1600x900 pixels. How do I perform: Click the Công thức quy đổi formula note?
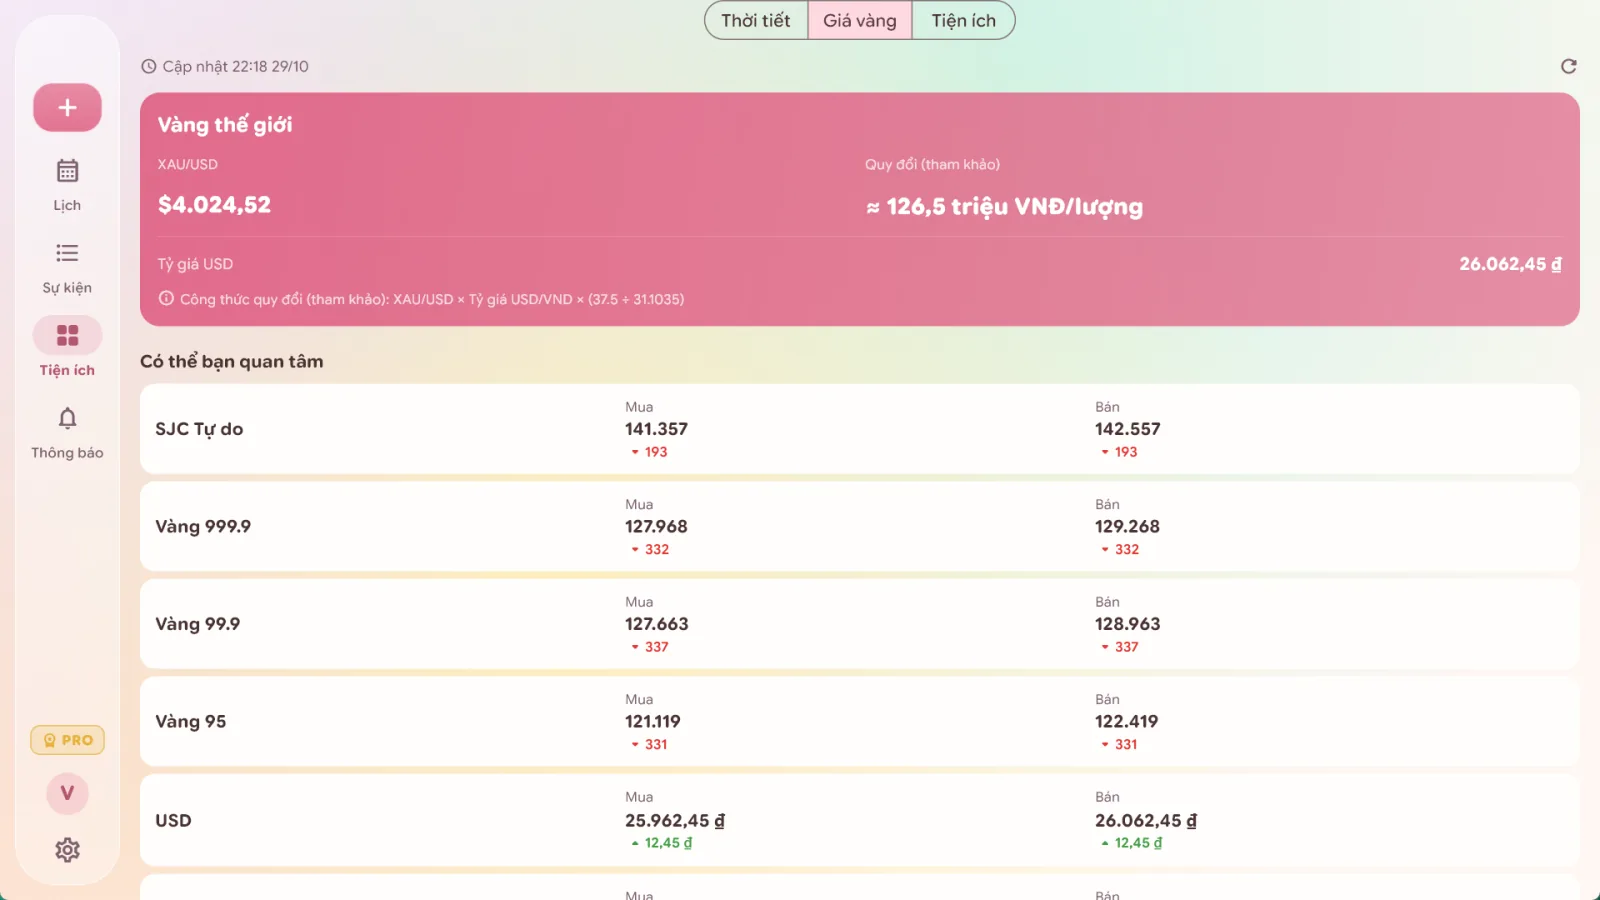pyautogui.click(x=432, y=299)
